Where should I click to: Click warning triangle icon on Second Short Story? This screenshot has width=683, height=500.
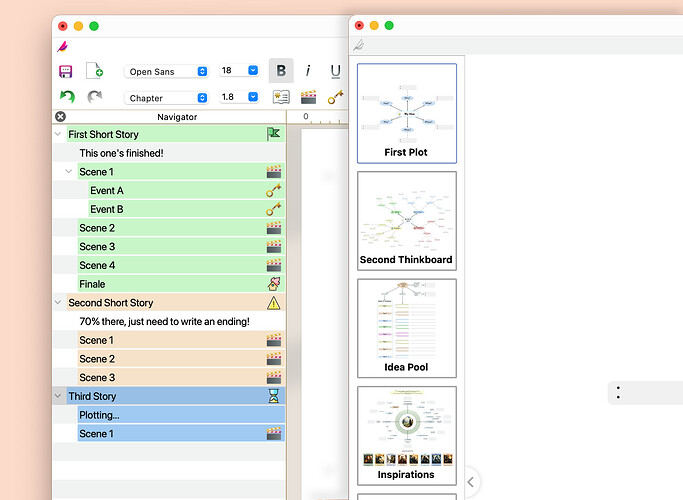point(274,303)
